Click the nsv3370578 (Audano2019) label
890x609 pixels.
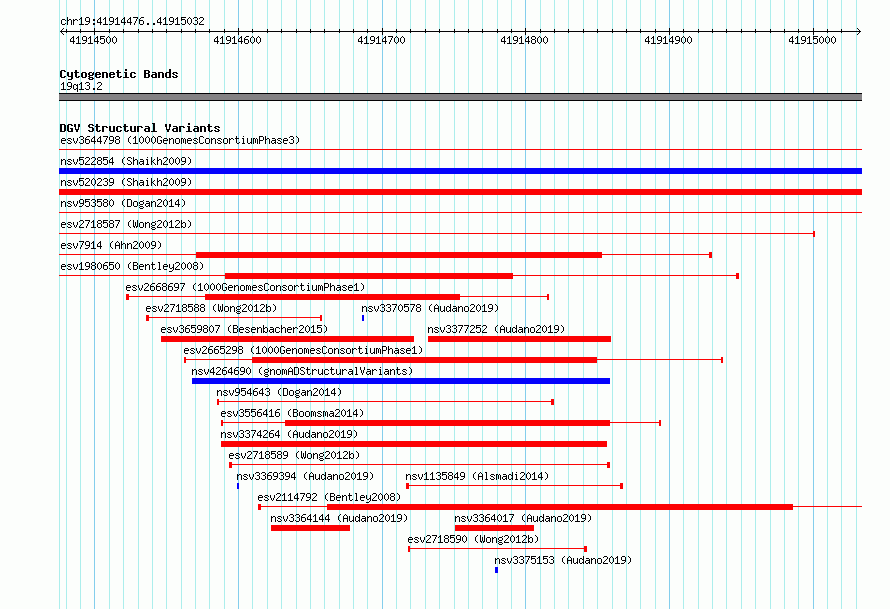pos(430,308)
